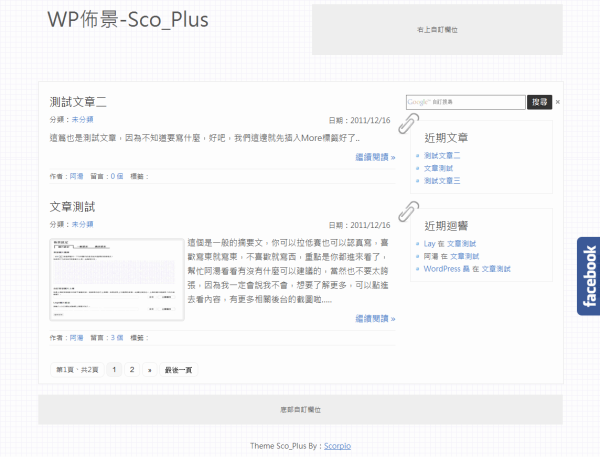Screen dimensions: 600x457
Task: Click the paperclip icon on 近期文章 widget
Action: coord(408,123)
